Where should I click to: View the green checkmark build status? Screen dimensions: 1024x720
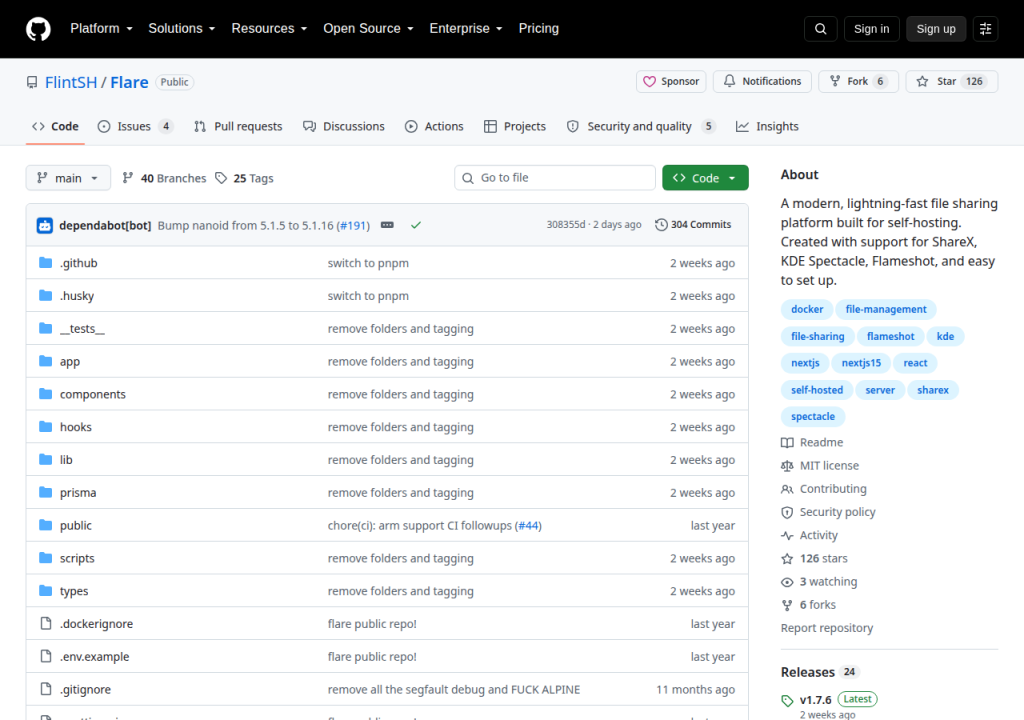[416, 225]
